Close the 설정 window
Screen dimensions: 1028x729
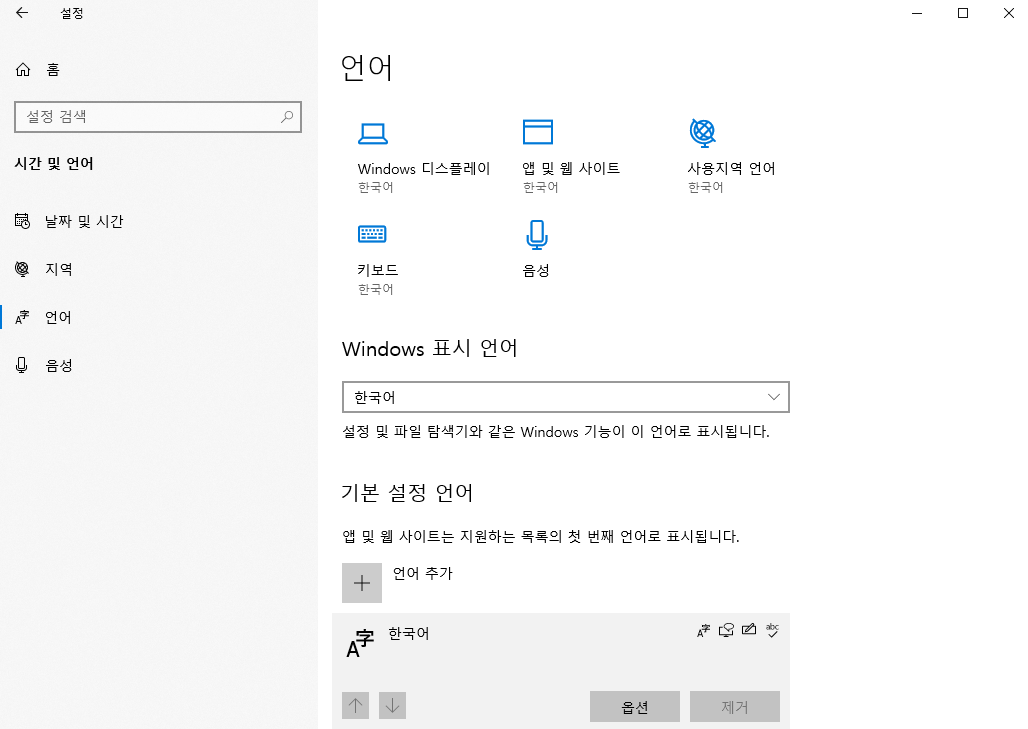point(1008,13)
